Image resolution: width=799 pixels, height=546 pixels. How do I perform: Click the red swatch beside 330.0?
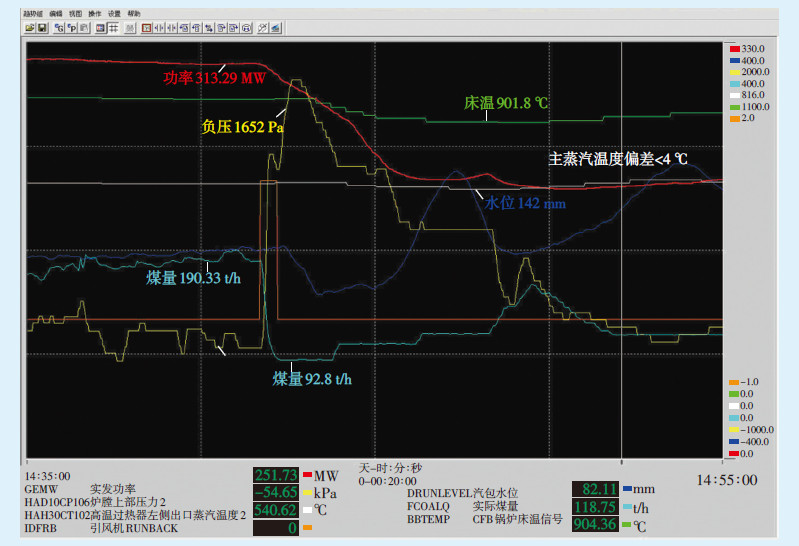tap(734, 48)
